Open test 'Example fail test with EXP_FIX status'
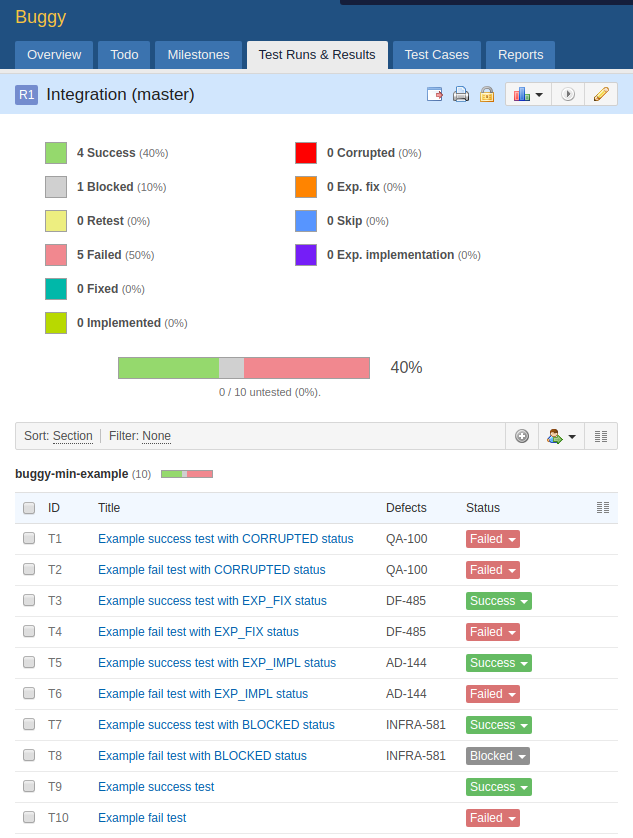633x838 pixels. 198,632
